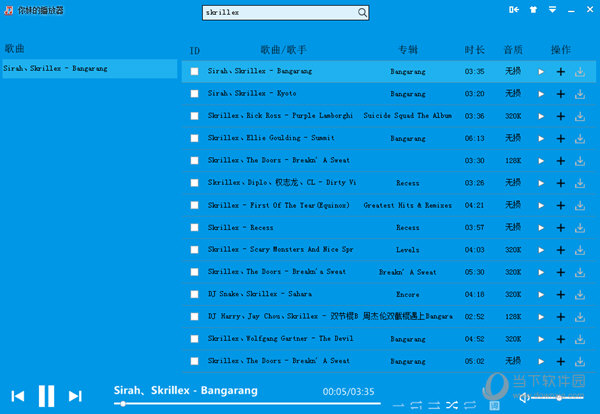
Task: Mute volume with the speaker icon
Action: click(525, 398)
